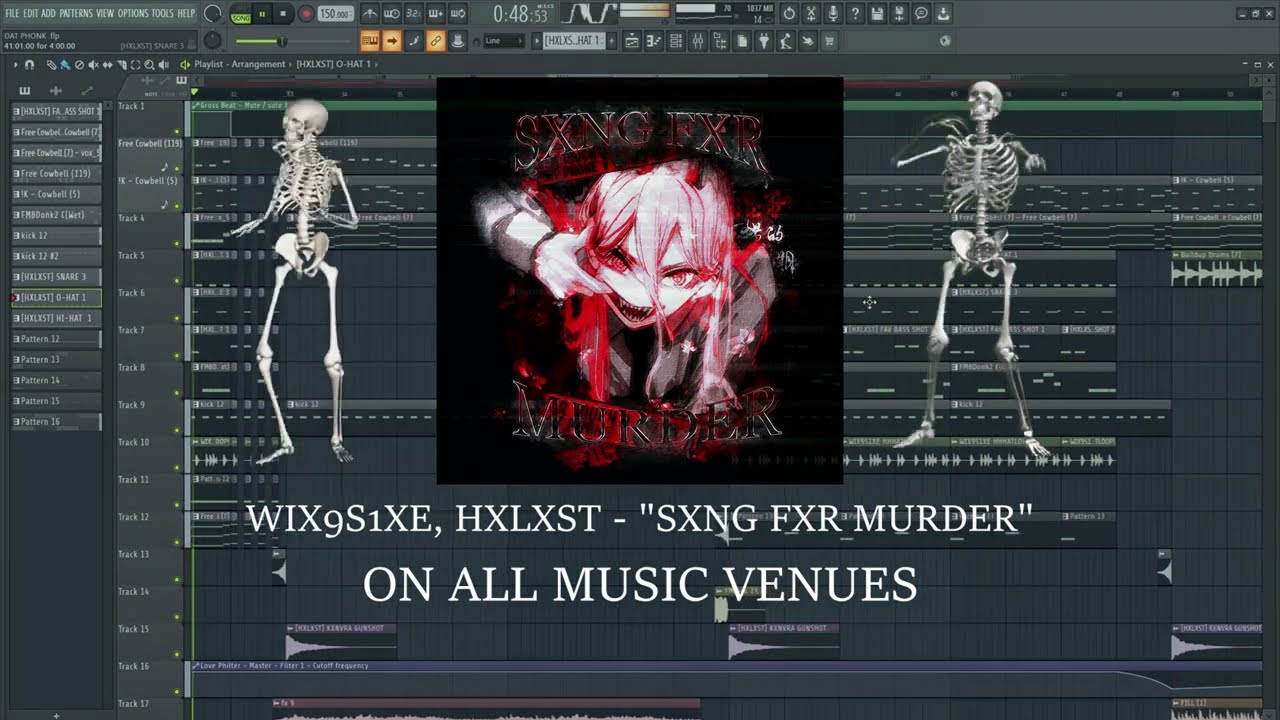Click the floppy disk save icon
The height and width of the screenshot is (720, 1280).
877,14
